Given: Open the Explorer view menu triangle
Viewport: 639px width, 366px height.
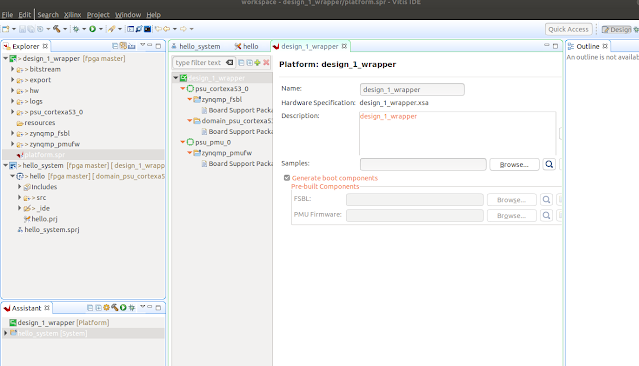Looking at the screenshot, I should [142, 45].
